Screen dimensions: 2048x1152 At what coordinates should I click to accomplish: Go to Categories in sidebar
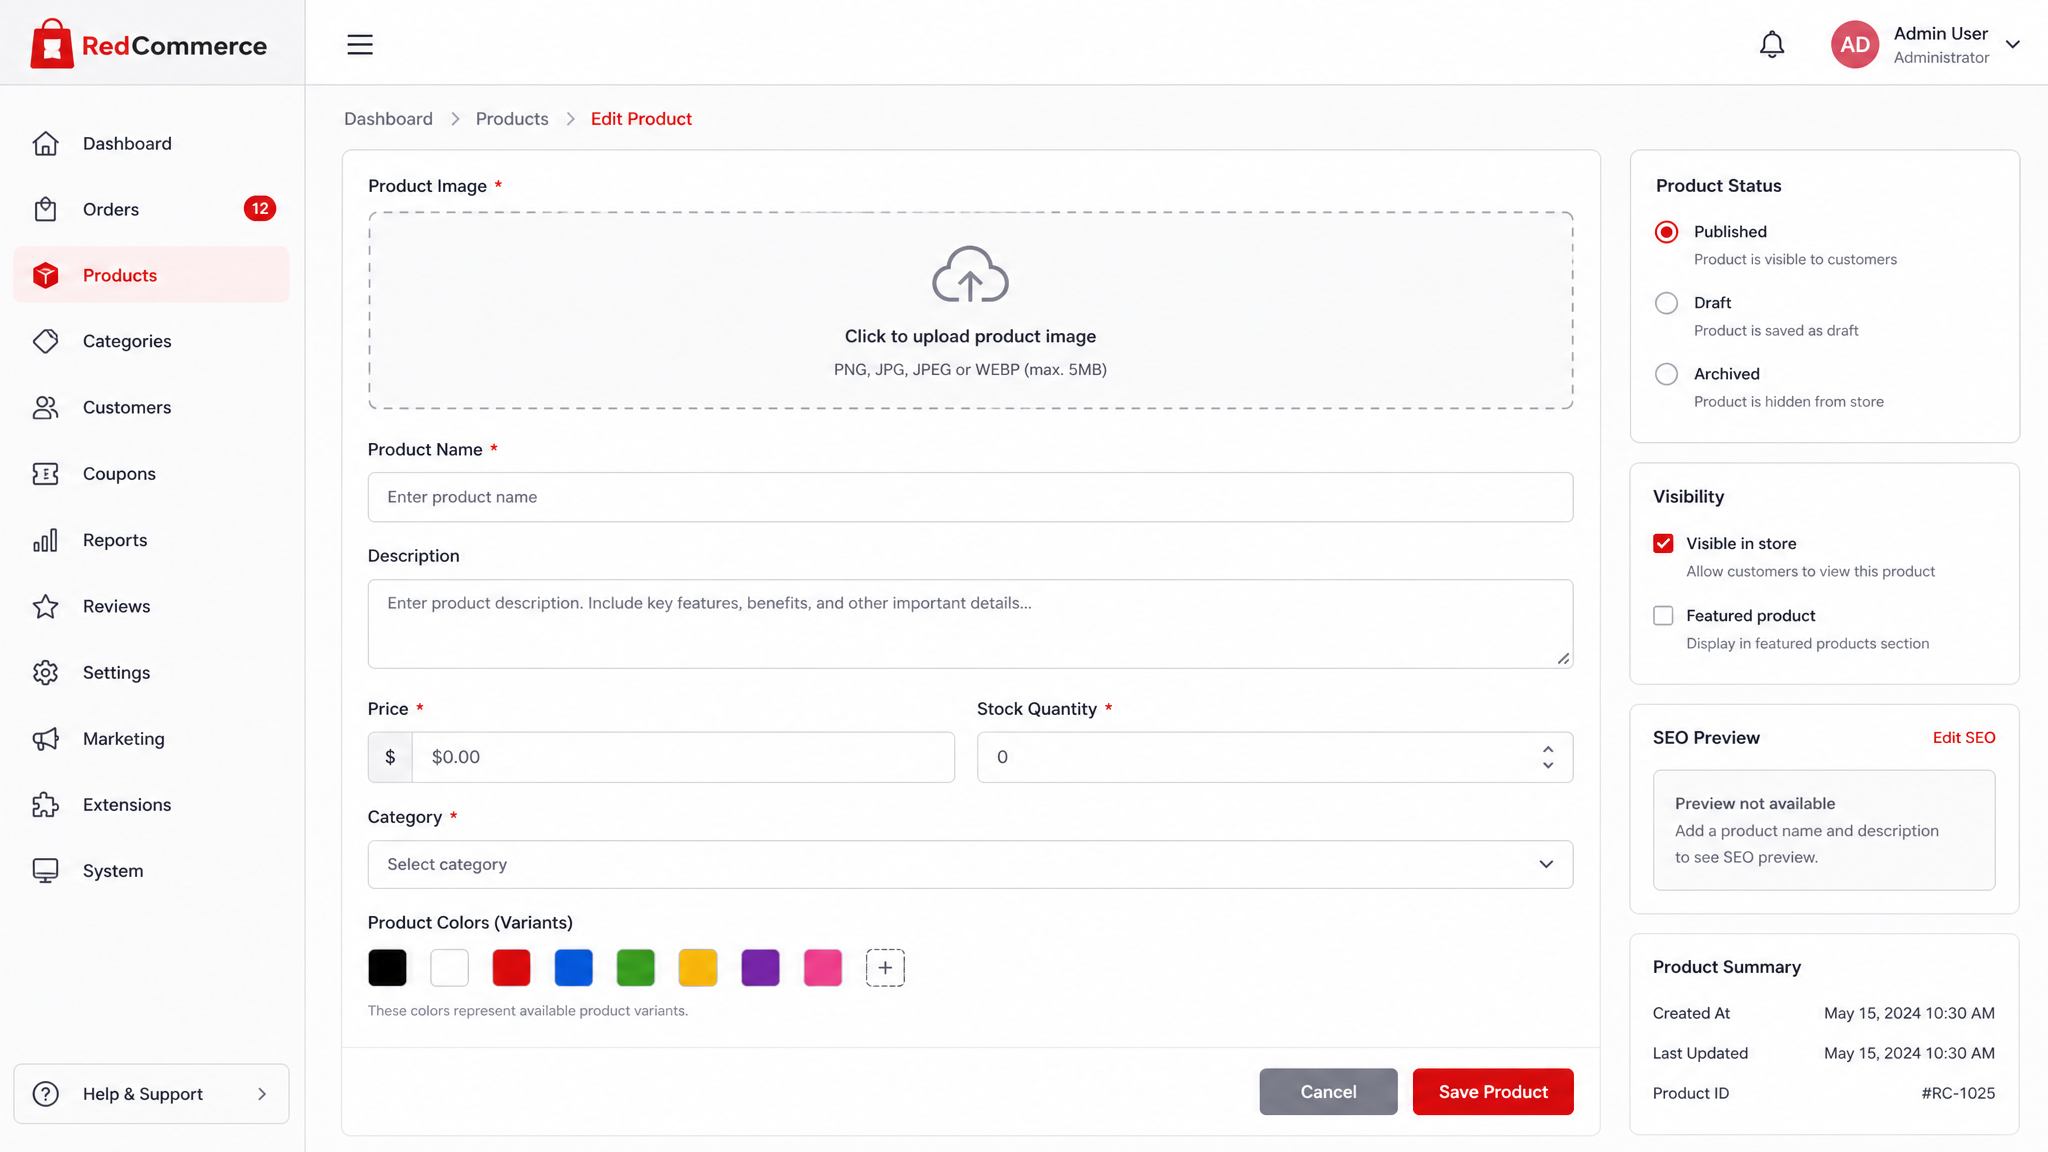[x=151, y=341]
